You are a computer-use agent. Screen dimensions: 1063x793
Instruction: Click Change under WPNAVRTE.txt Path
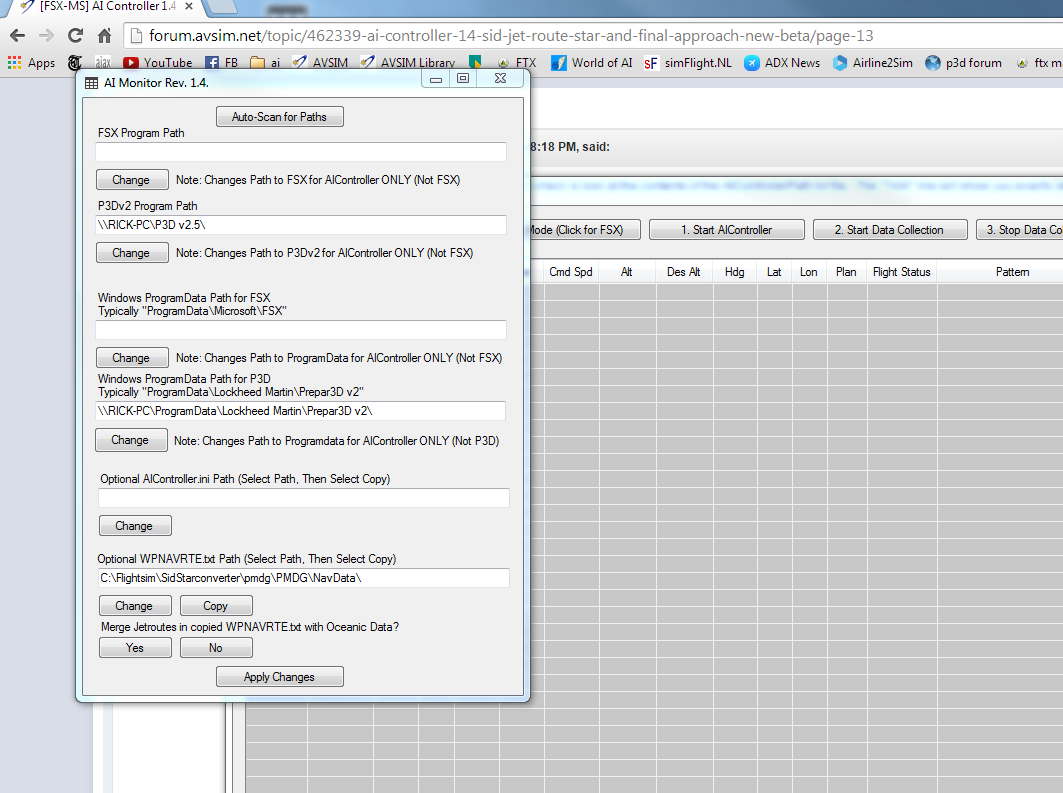point(135,606)
